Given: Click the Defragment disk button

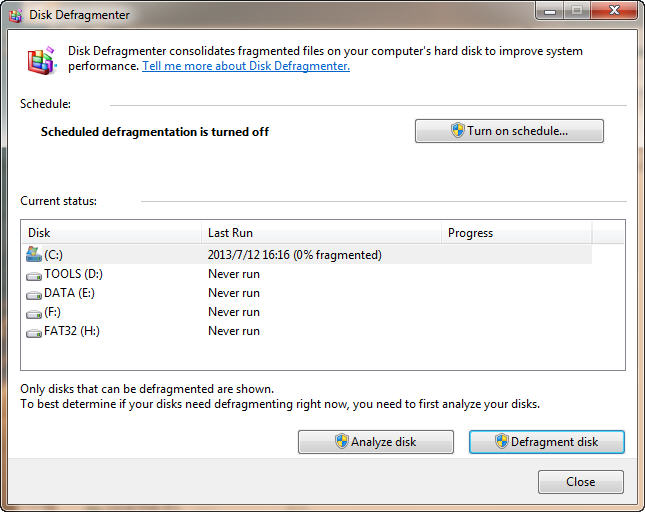Looking at the screenshot, I should pyautogui.click(x=547, y=442).
